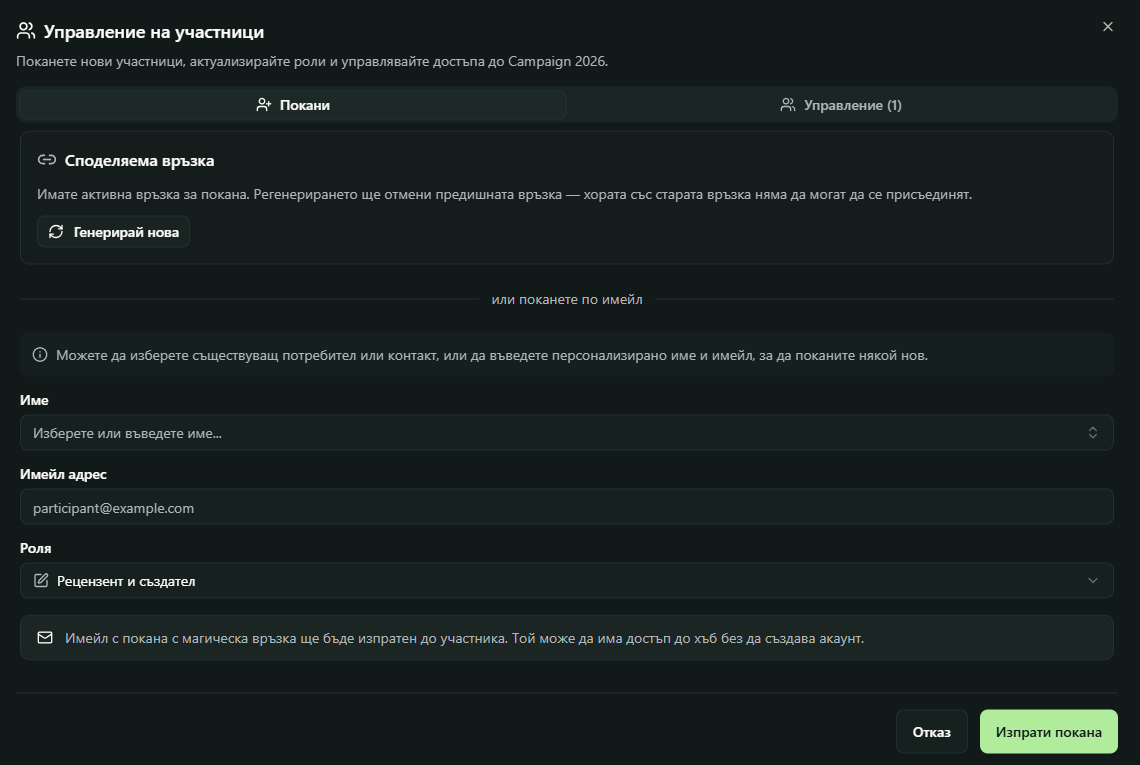Click the Отказ button

(x=931, y=732)
